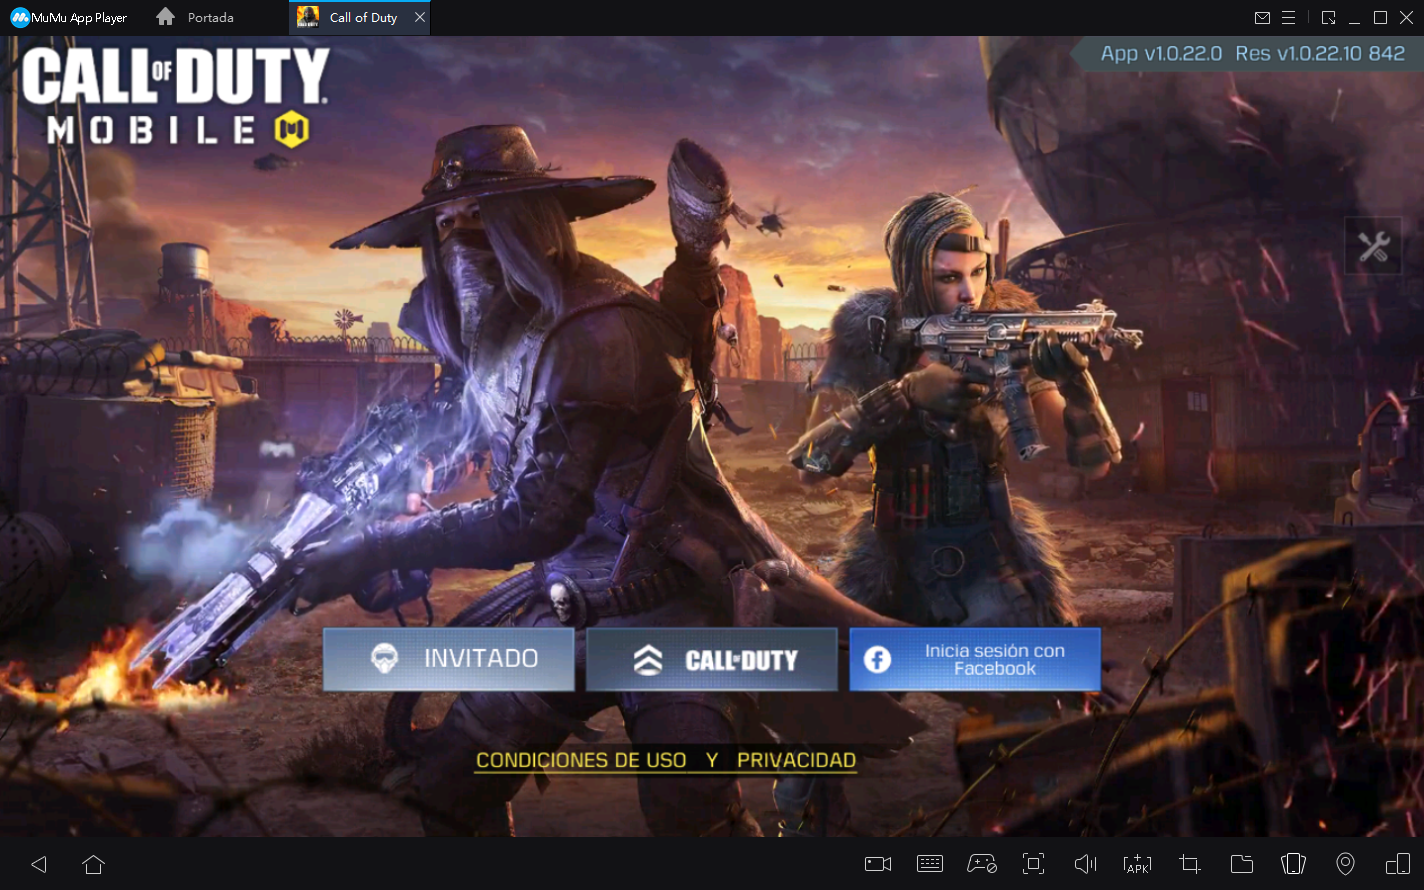The image size is (1424, 890).
Task: Open the gamepad controls icon
Action: pos(982,864)
